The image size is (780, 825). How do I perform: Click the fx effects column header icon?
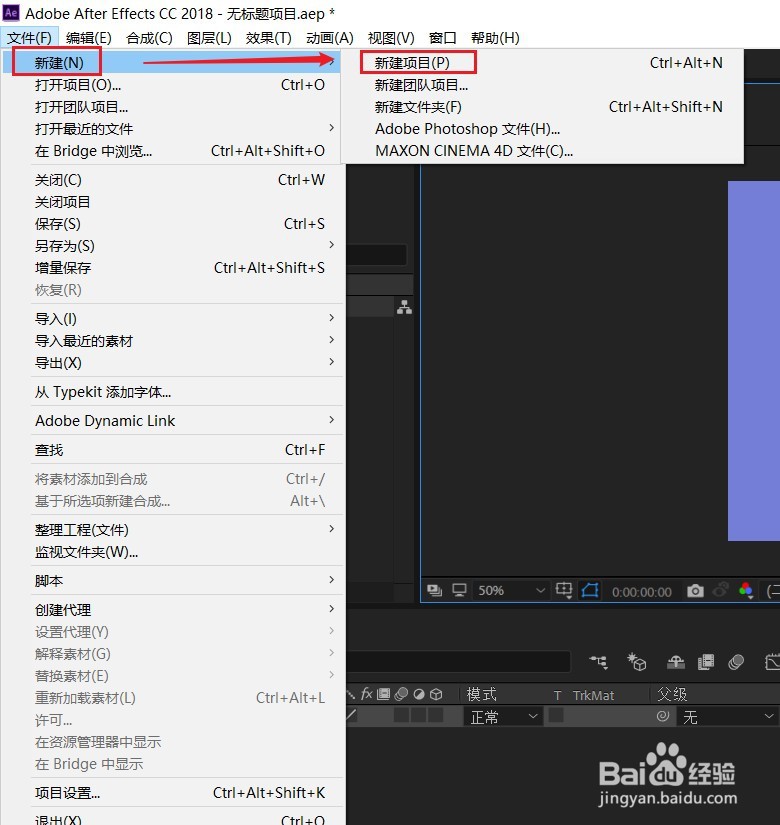point(367,694)
